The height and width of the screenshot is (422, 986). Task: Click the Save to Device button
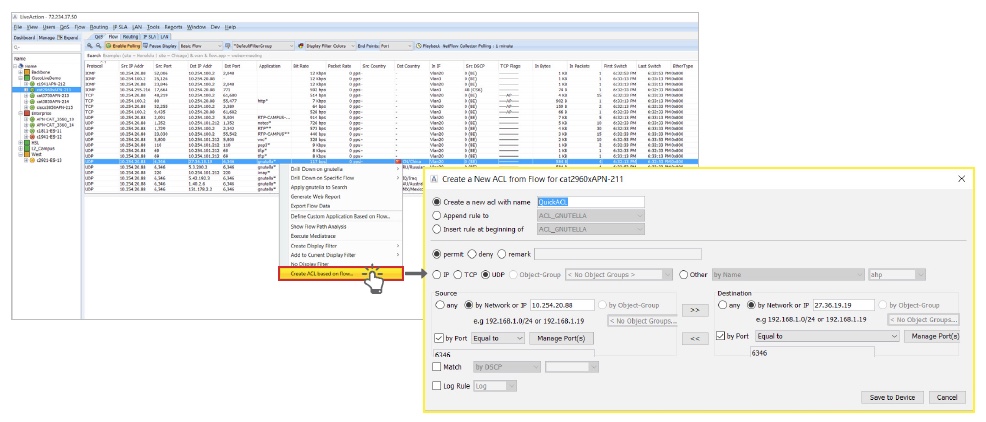[893, 397]
